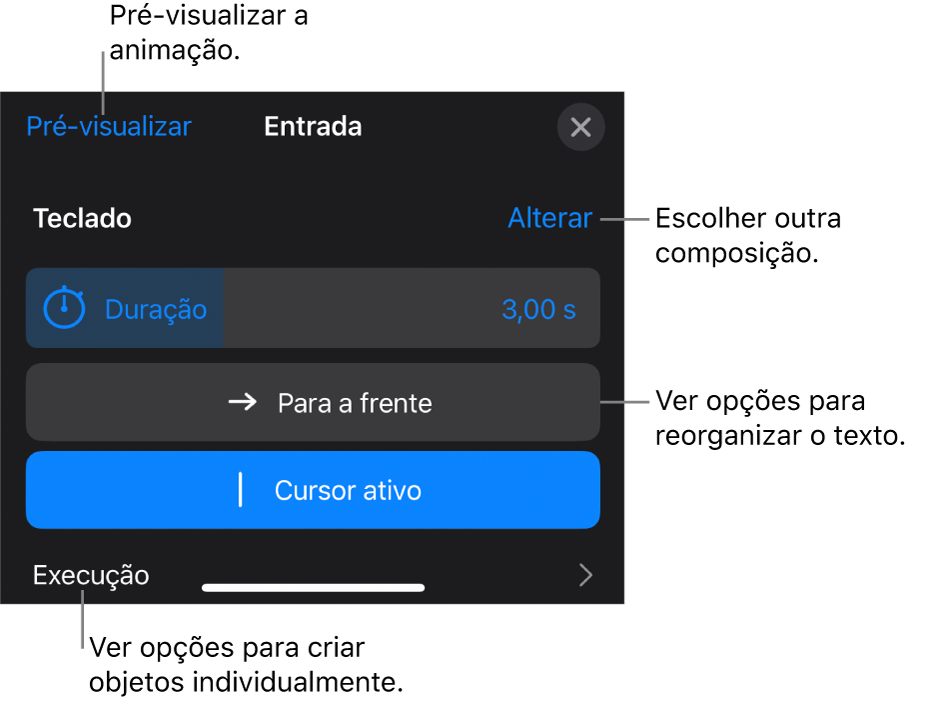The width and height of the screenshot is (926, 708).
Task: Click the 3,00 s duration value
Action: (539, 309)
